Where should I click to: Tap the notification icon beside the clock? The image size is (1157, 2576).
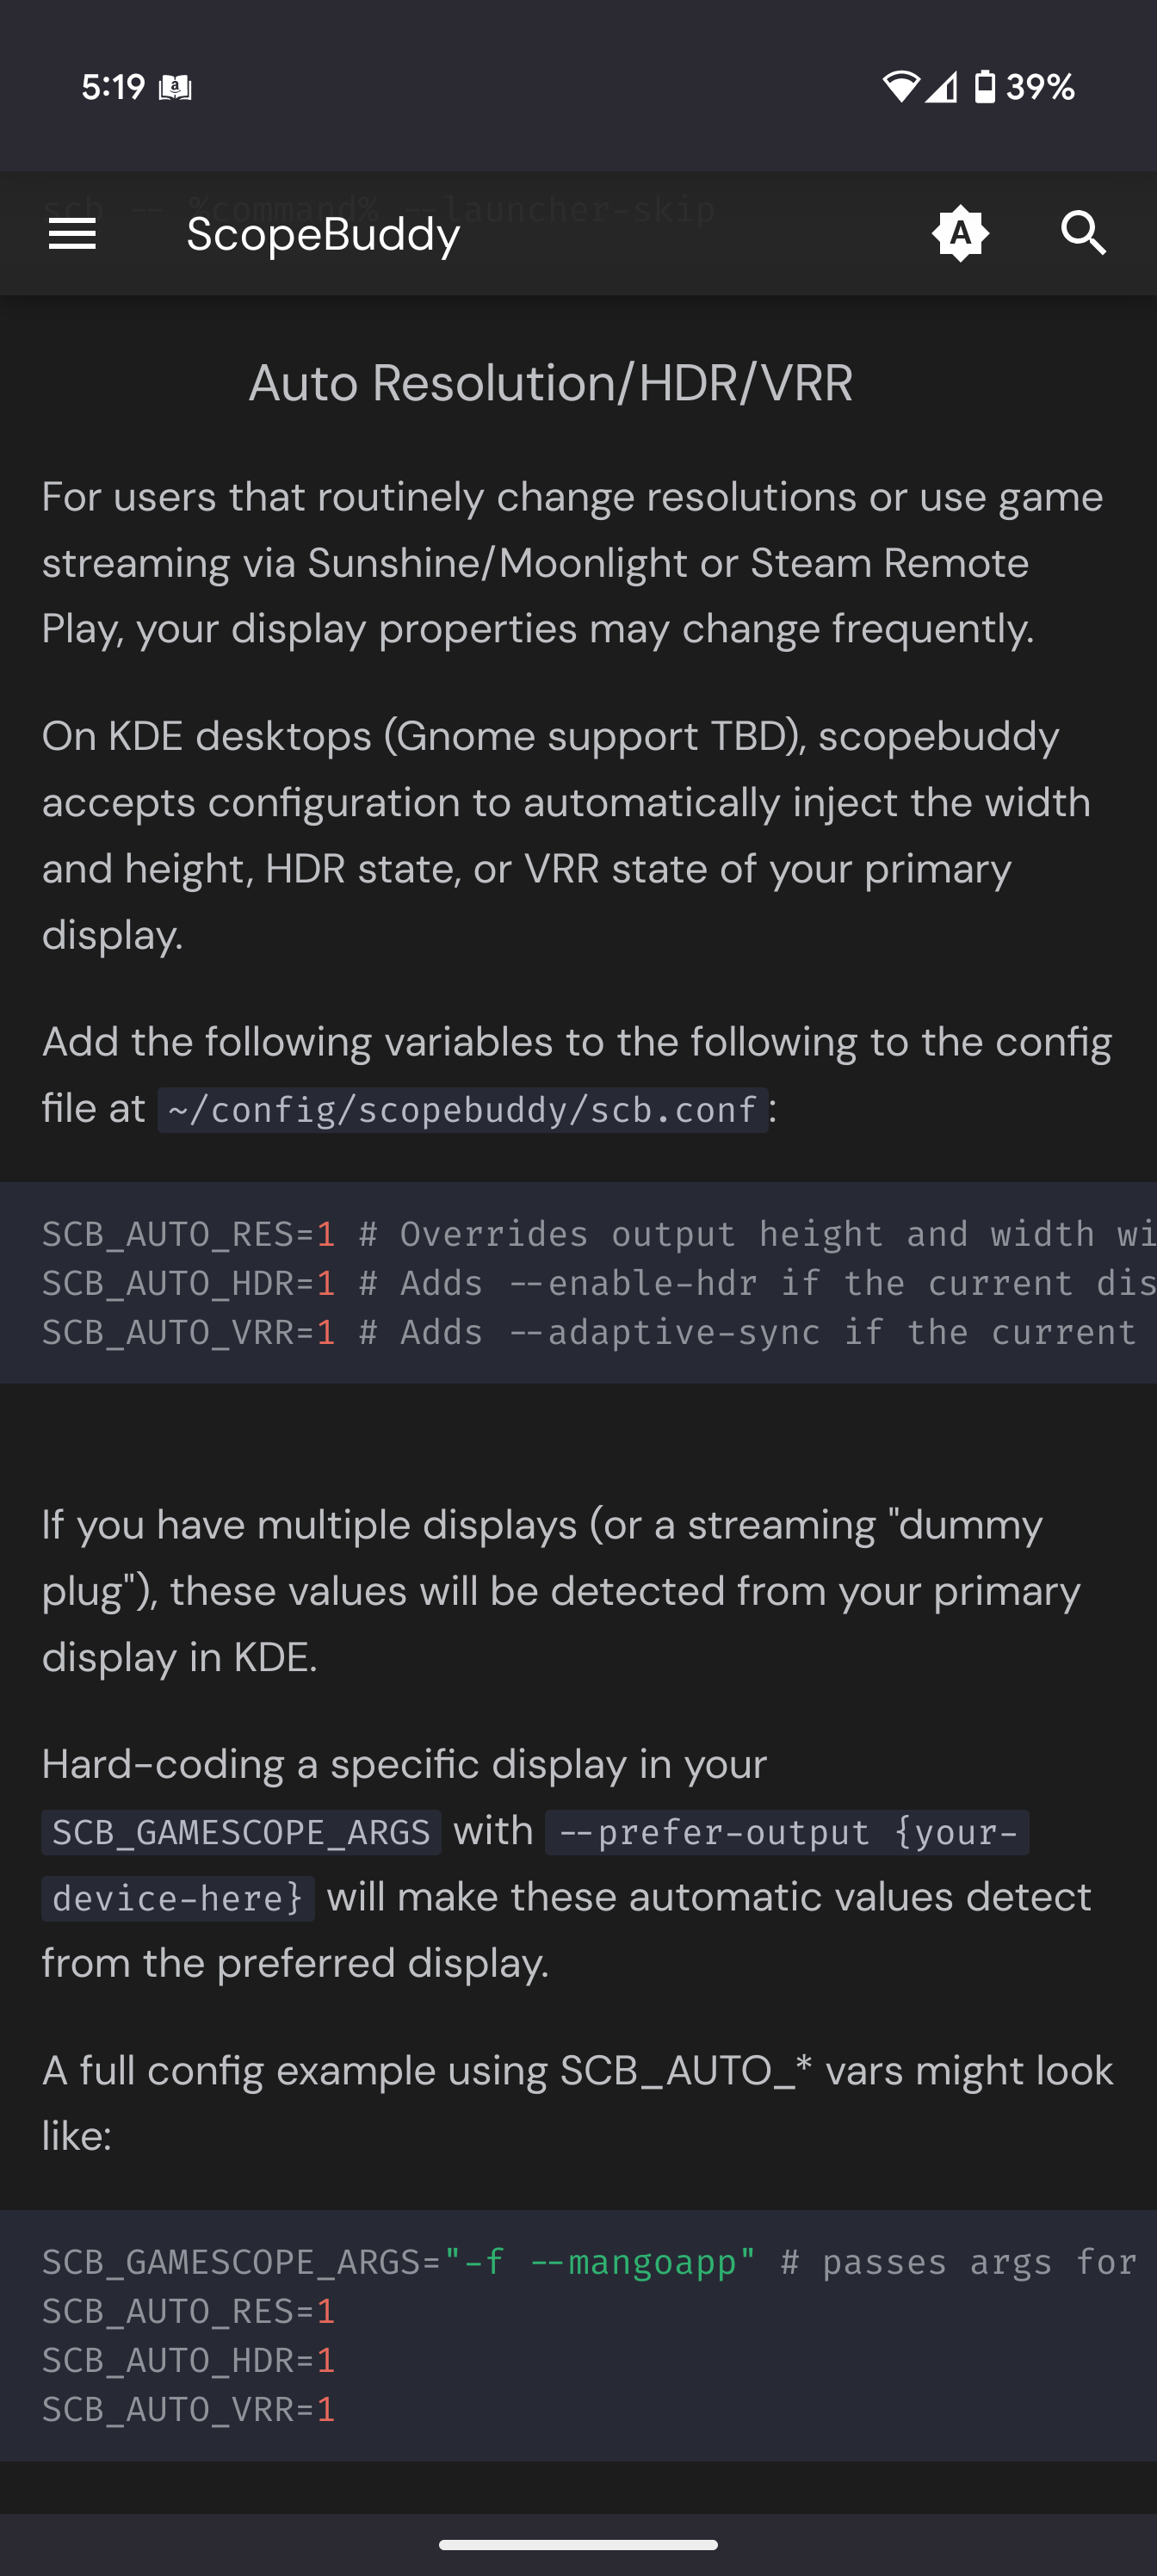pyautogui.click(x=175, y=88)
